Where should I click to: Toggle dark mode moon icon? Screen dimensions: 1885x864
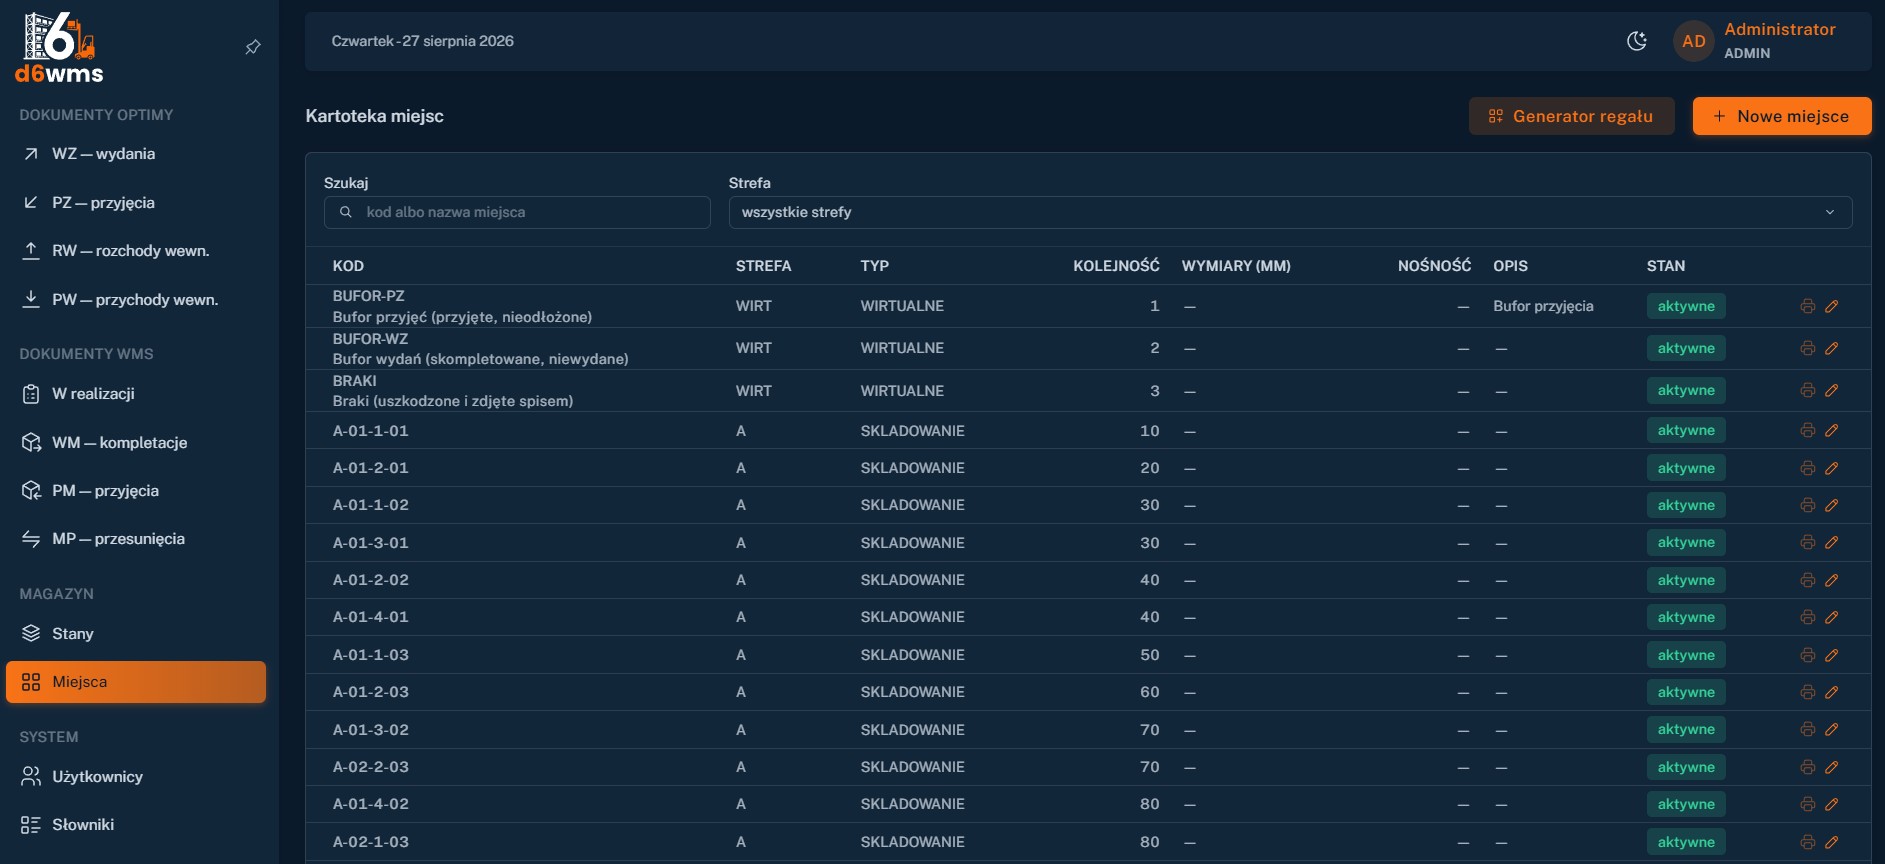(1637, 41)
